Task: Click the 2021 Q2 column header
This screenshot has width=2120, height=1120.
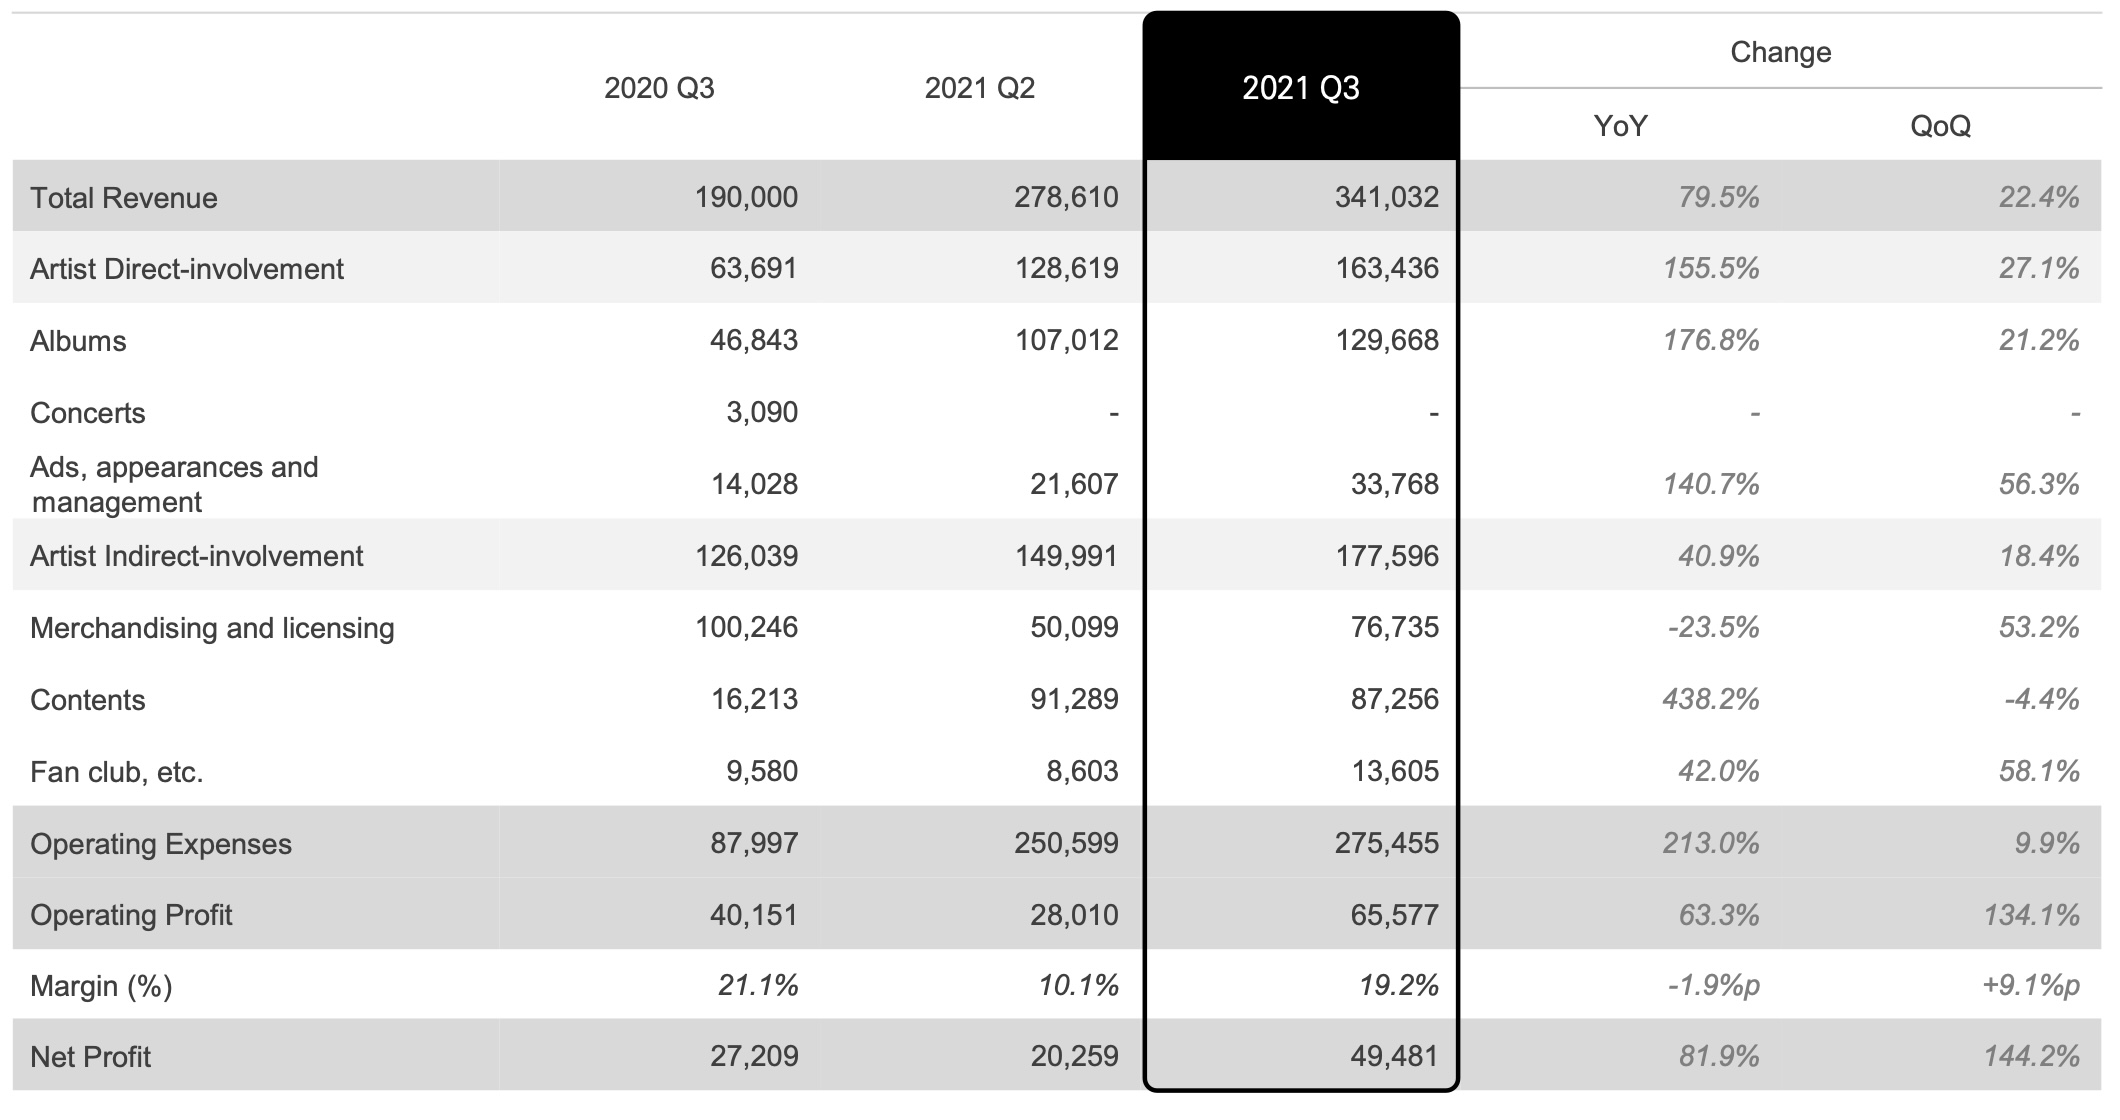Action: 979,88
